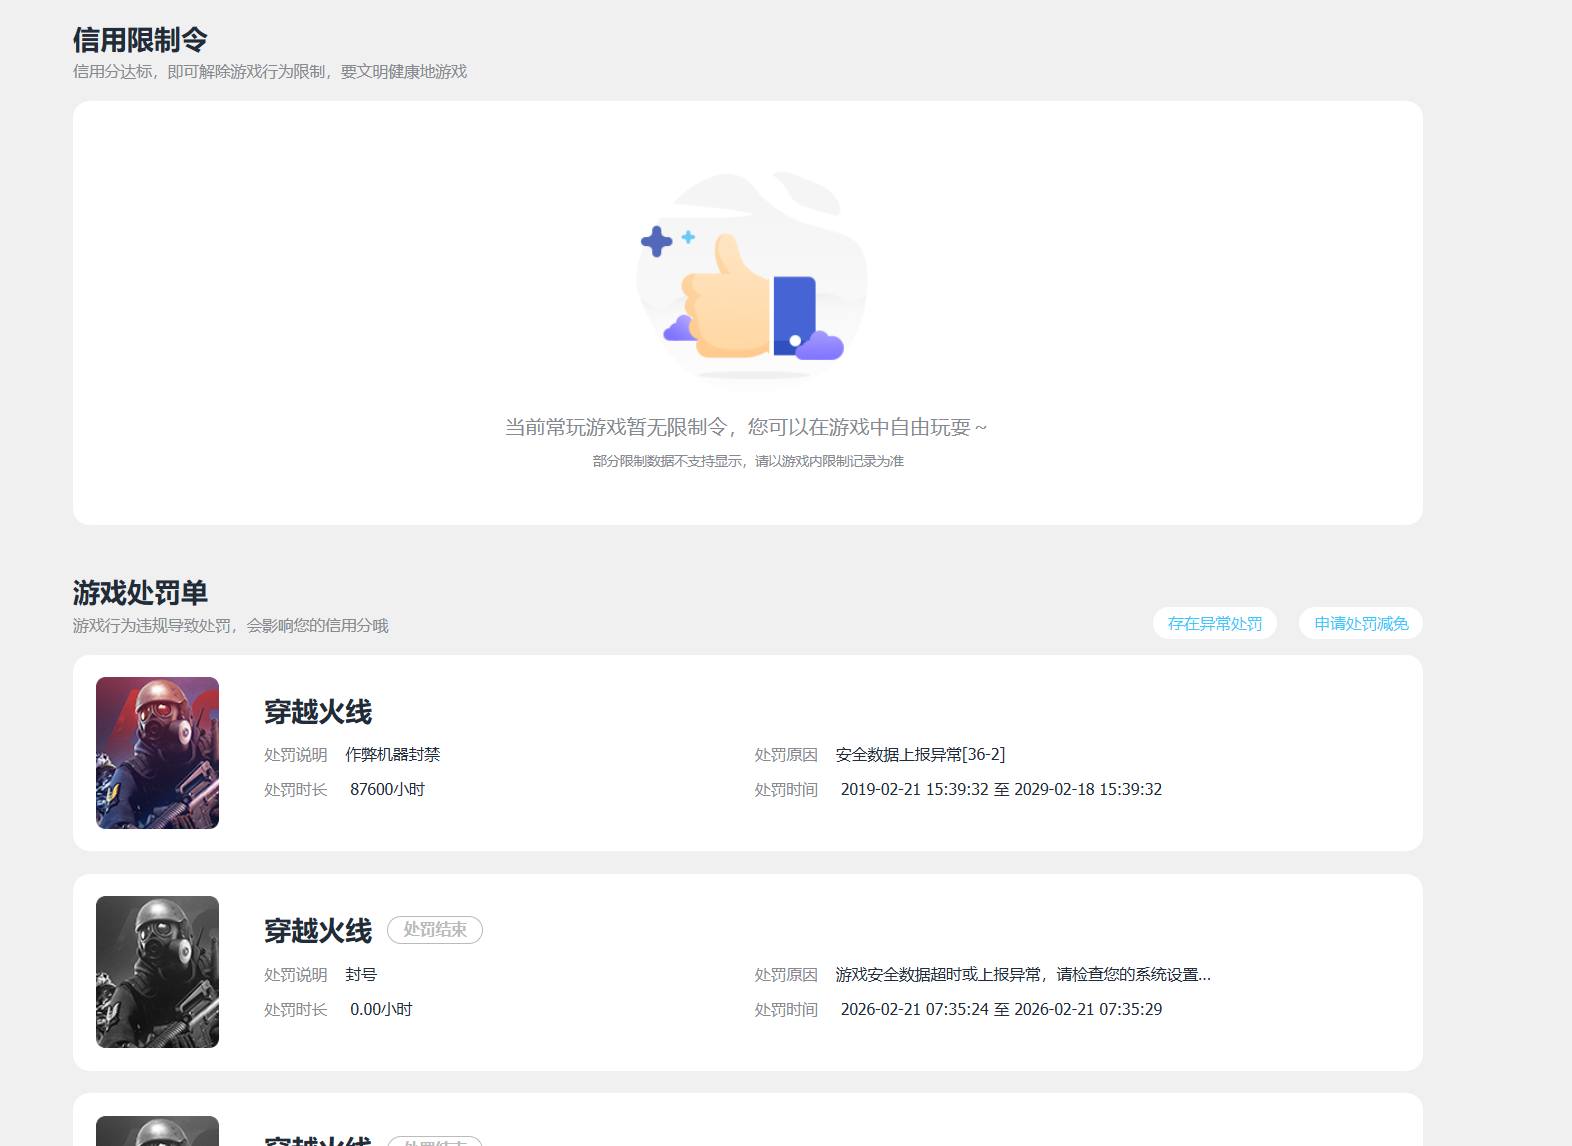Click the truncated reason 游戏安全数据超时或上报异常
The height and width of the screenshot is (1146, 1572).
(1023, 975)
